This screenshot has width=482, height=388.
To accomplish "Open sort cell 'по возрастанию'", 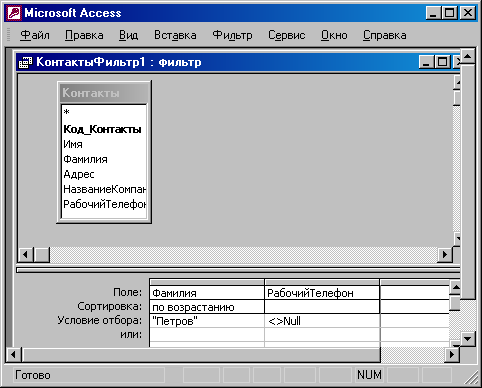I will [207, 307].
